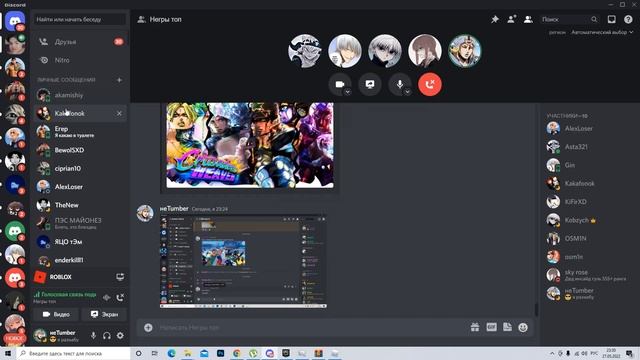Click Windows taskbar search box
This screenshot has width=640, height=360.
pyautogui.click(x=73, y=353)
